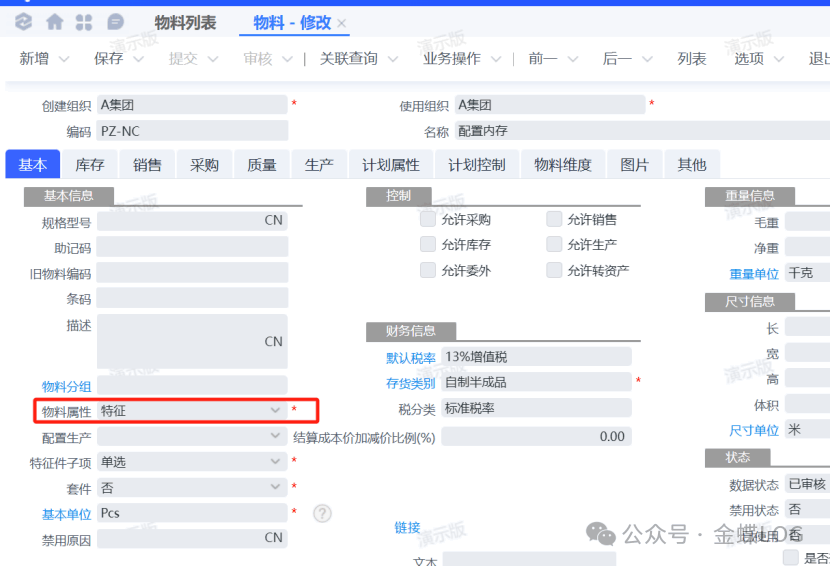Image resolution: width=830 pixels, height=567 pixels.
Task: Click the 条码 input field
Action: point(192,298)
